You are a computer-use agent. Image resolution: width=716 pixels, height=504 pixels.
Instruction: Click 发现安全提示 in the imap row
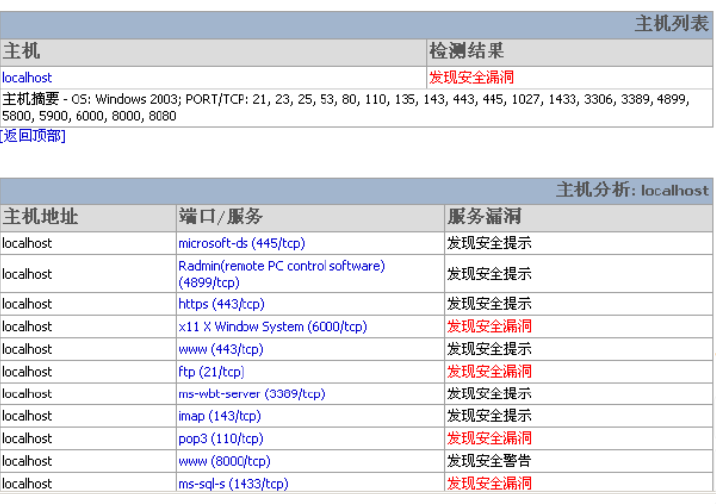point(489,416)
